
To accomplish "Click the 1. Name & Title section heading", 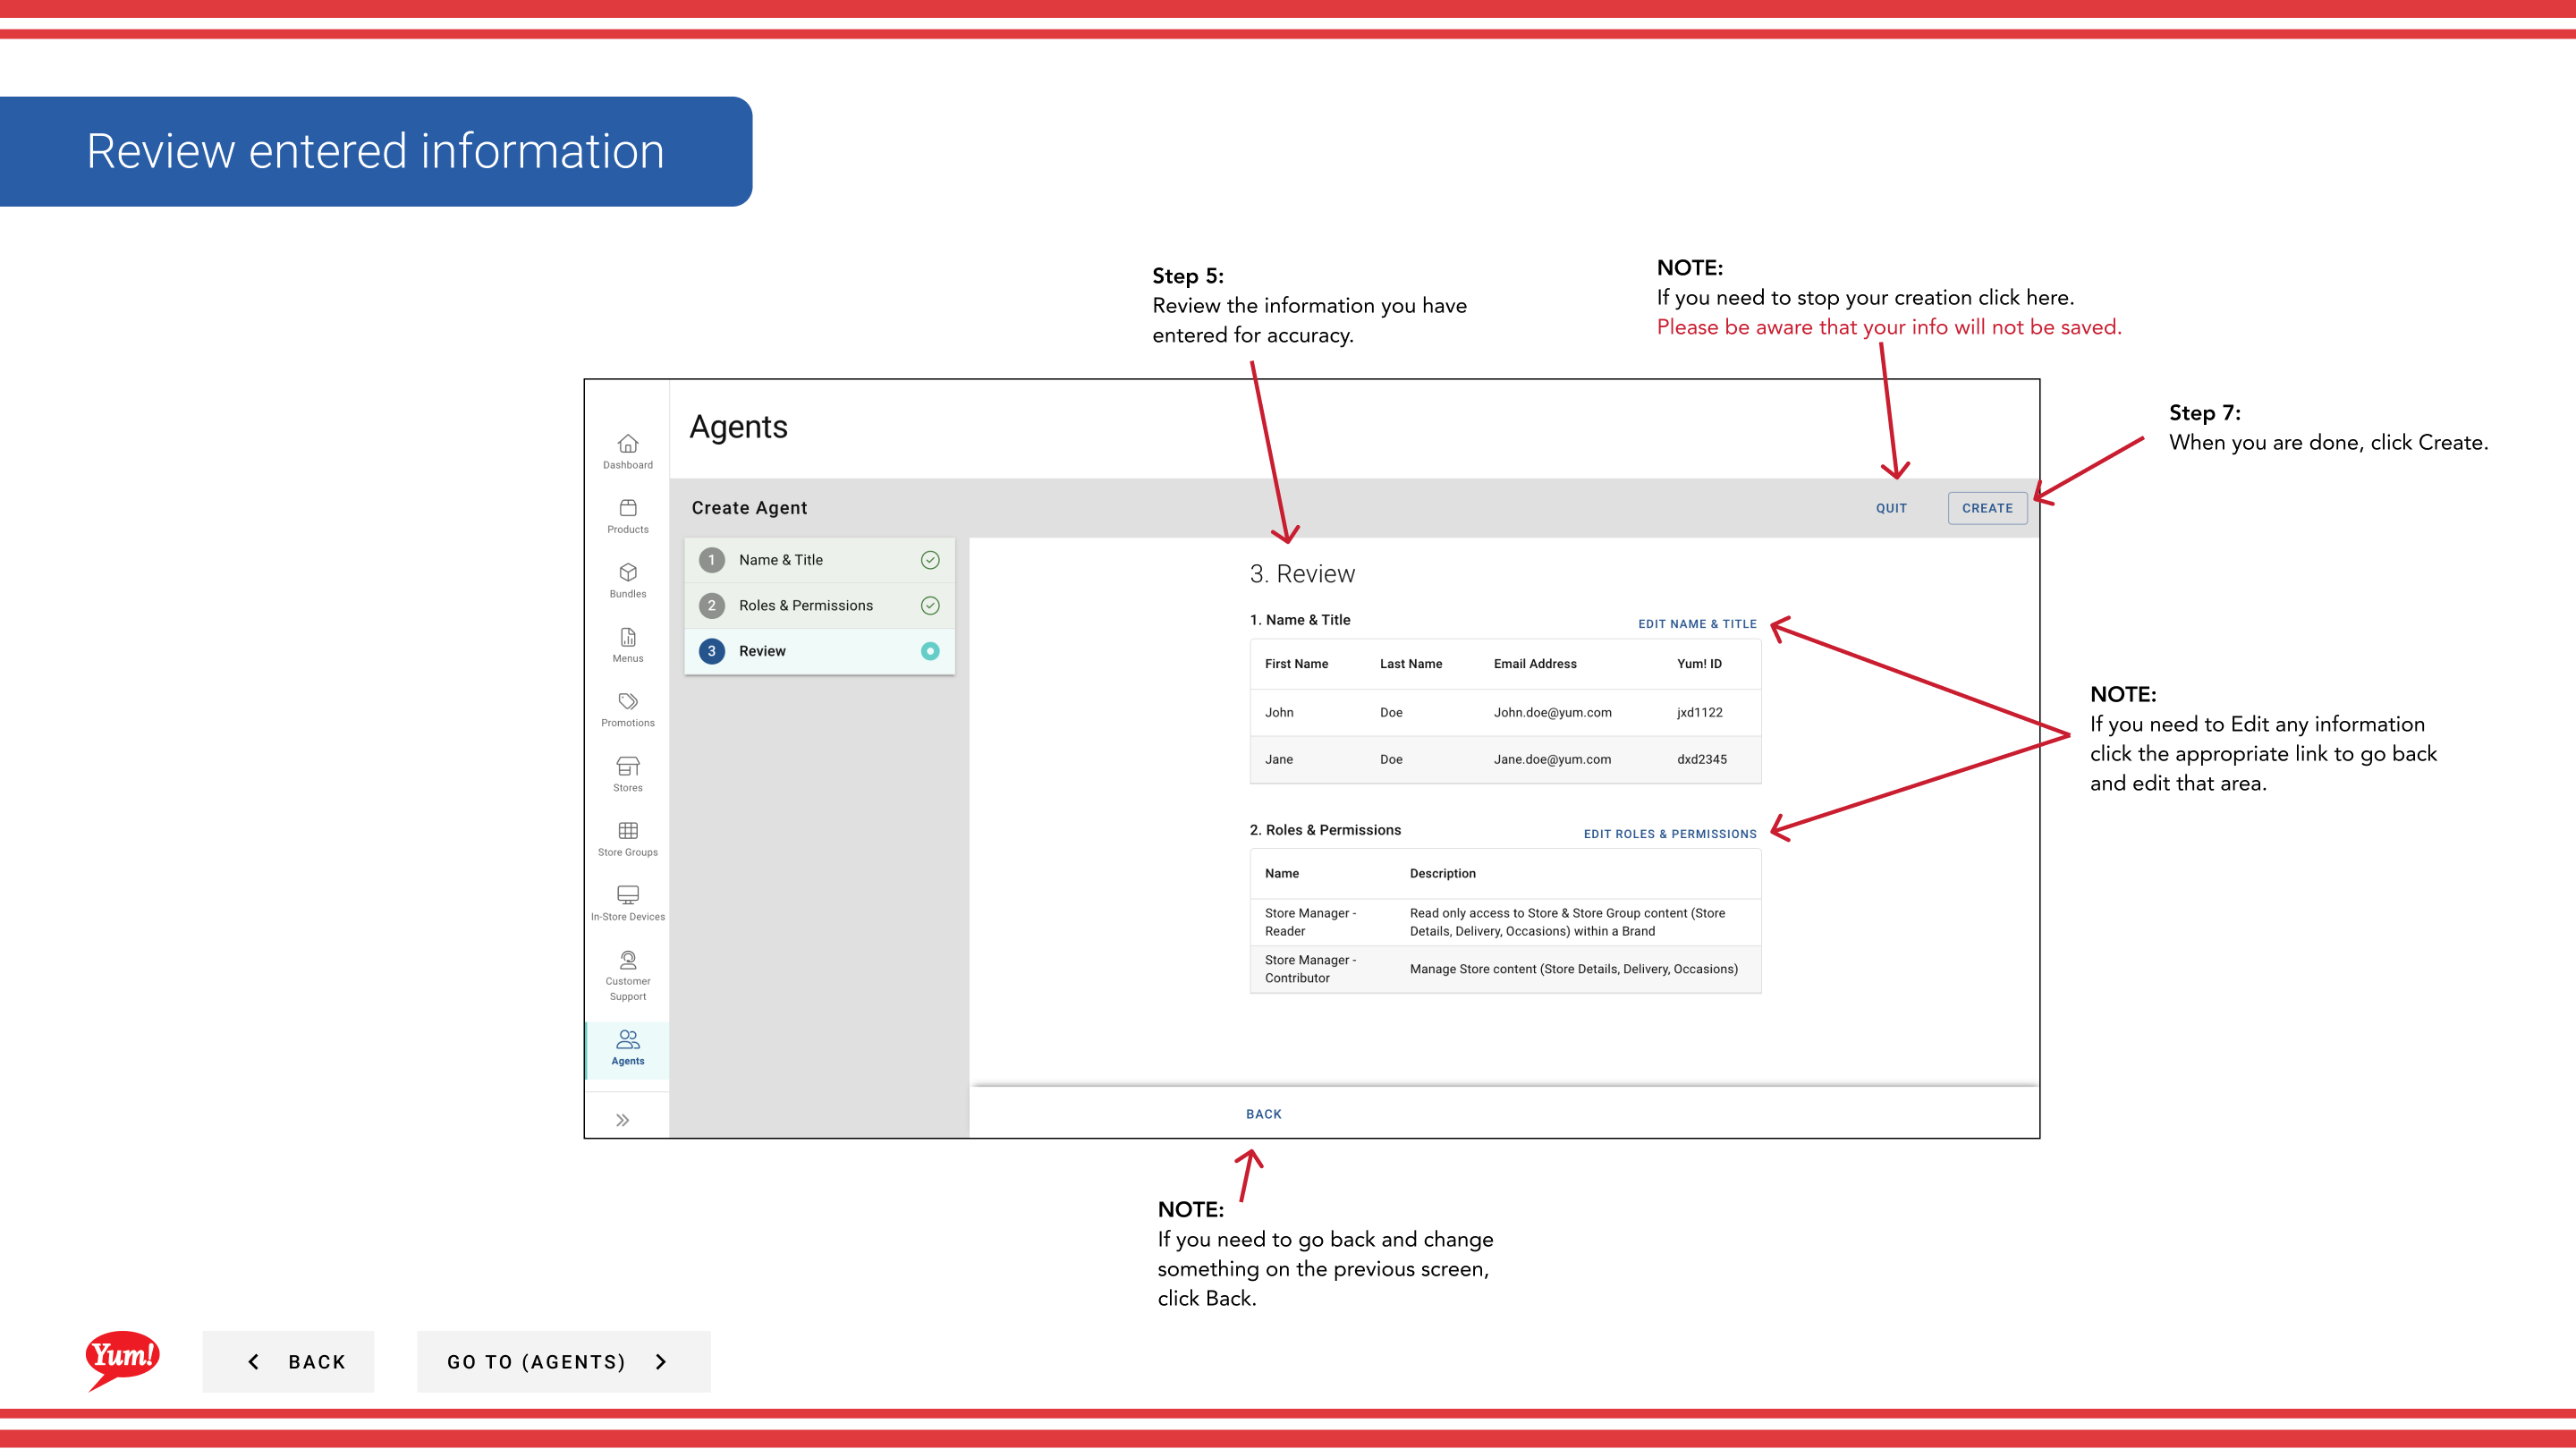I will click(x=1299, y=620).
